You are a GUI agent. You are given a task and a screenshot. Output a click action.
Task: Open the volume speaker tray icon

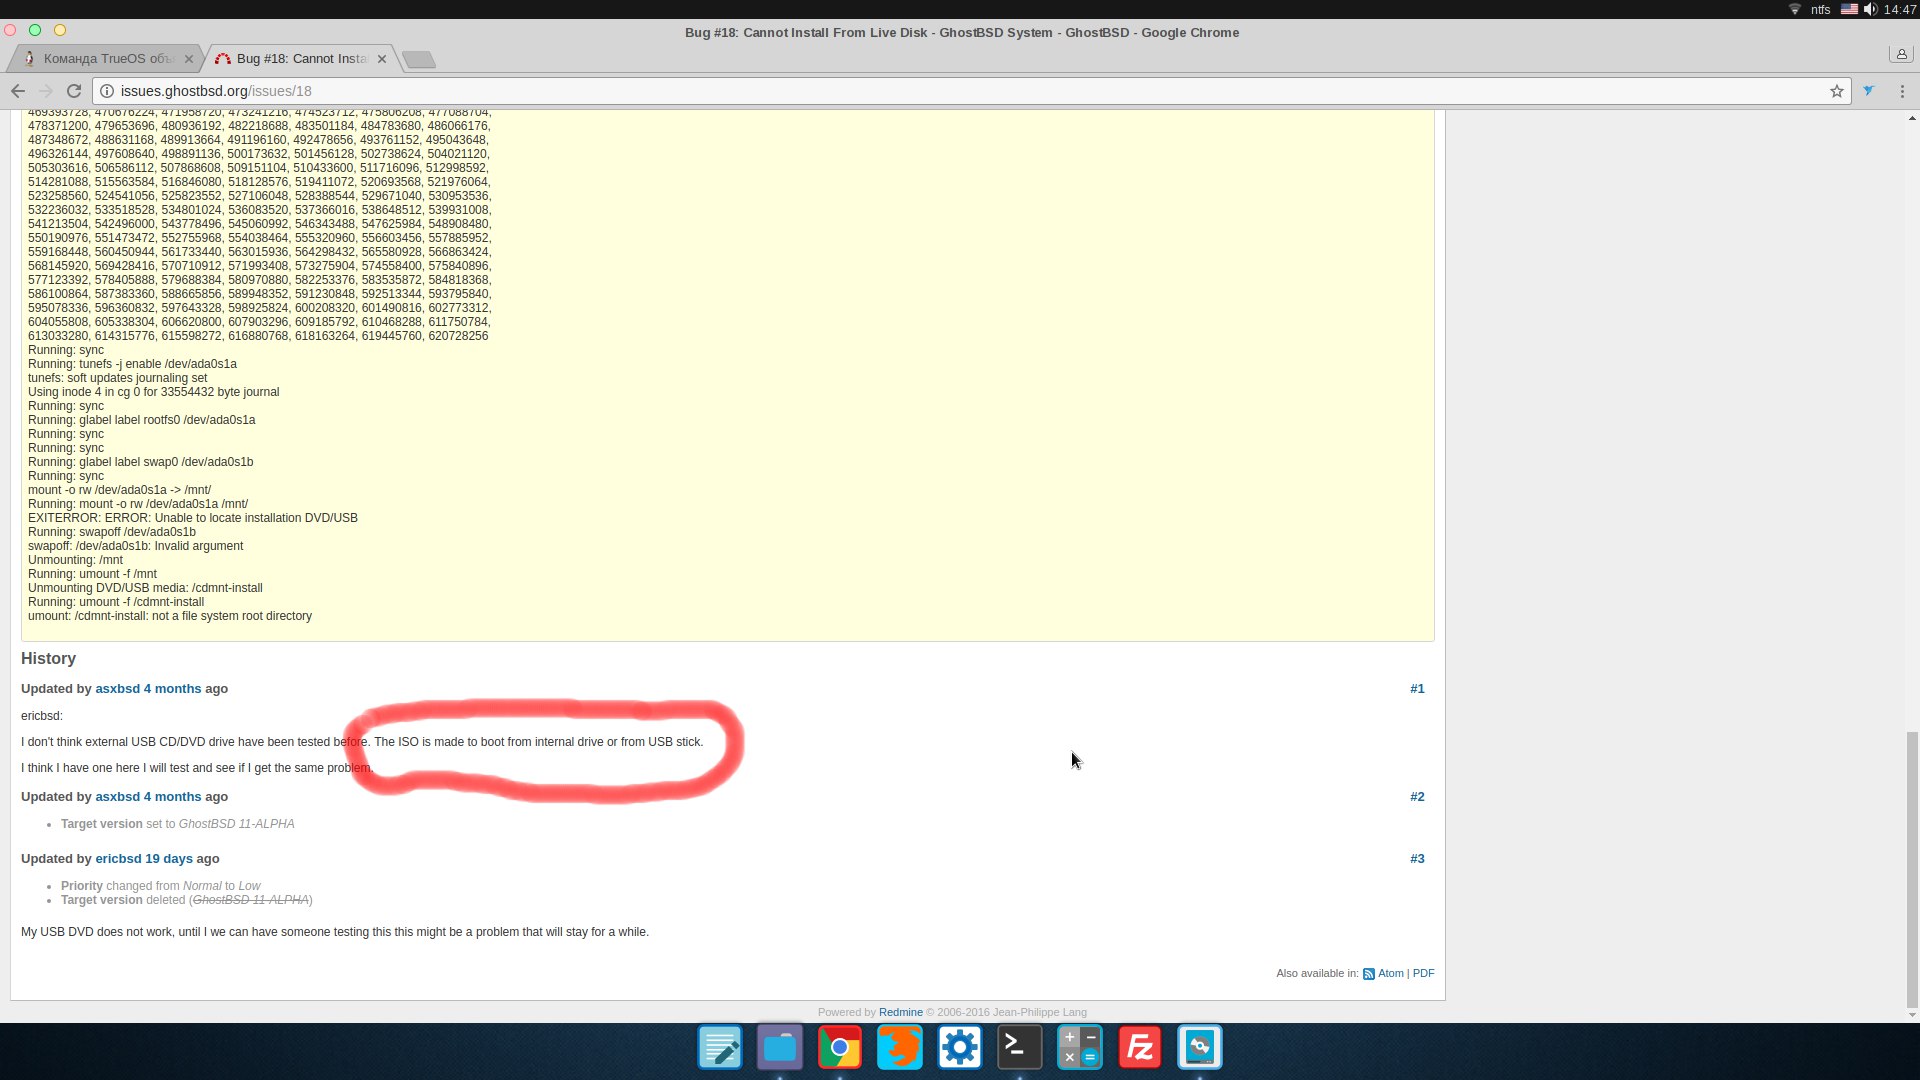(x=1870, y=9)
